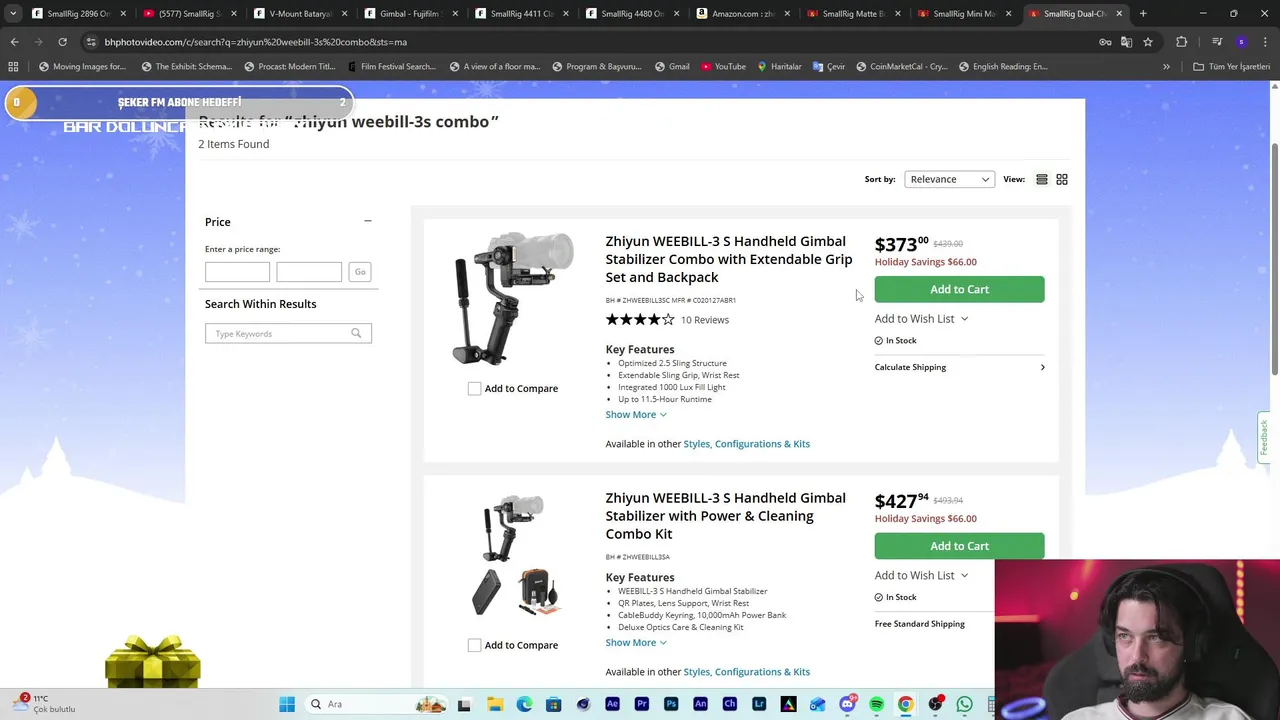Open Gmail bookmark in bookmarks bar
Image resolution: width=1280 pixels, height=720 pixels.
click(672, 66)
